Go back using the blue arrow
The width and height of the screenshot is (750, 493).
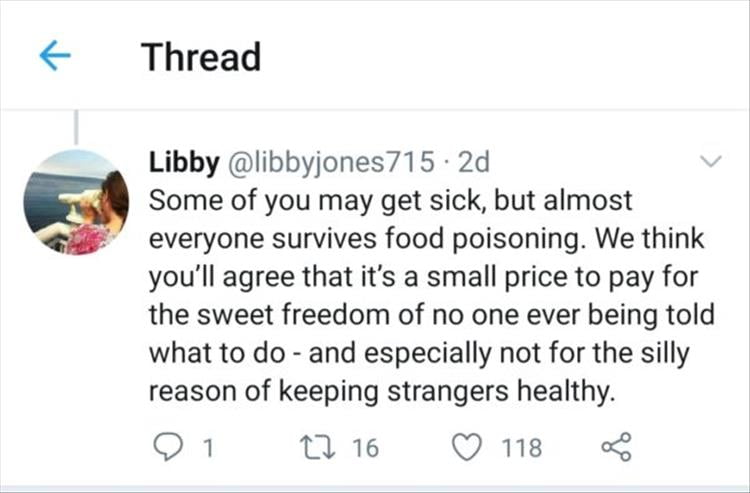pos(54,56)
